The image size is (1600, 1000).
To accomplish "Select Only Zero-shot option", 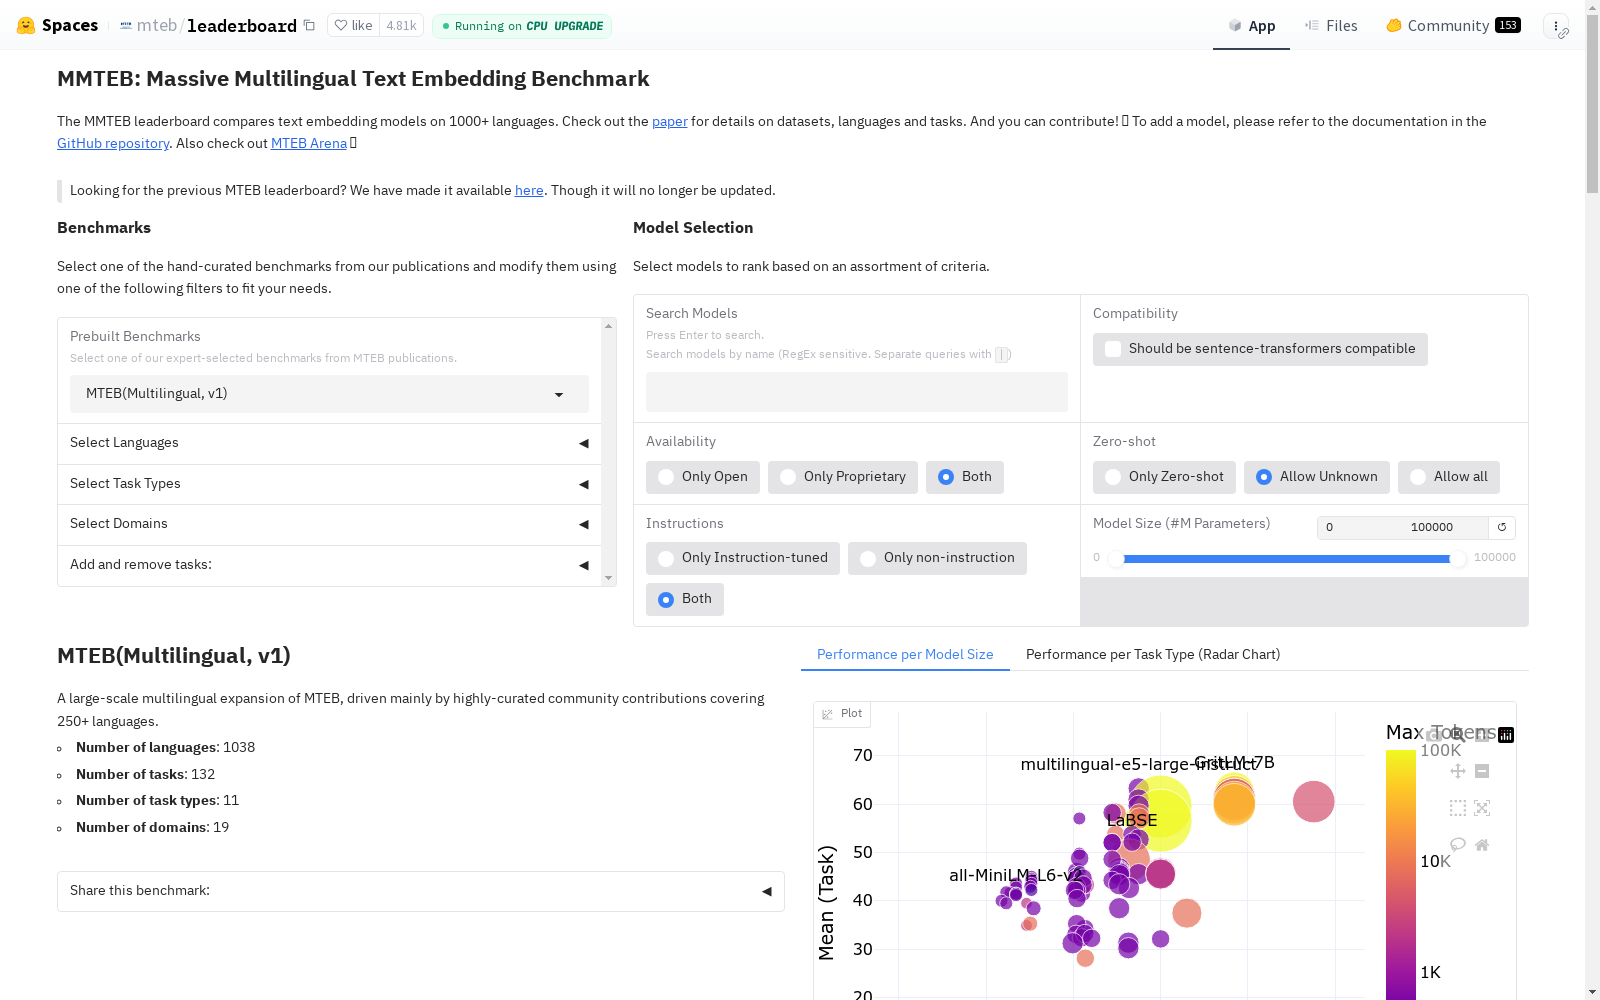I will (1164, 477).
